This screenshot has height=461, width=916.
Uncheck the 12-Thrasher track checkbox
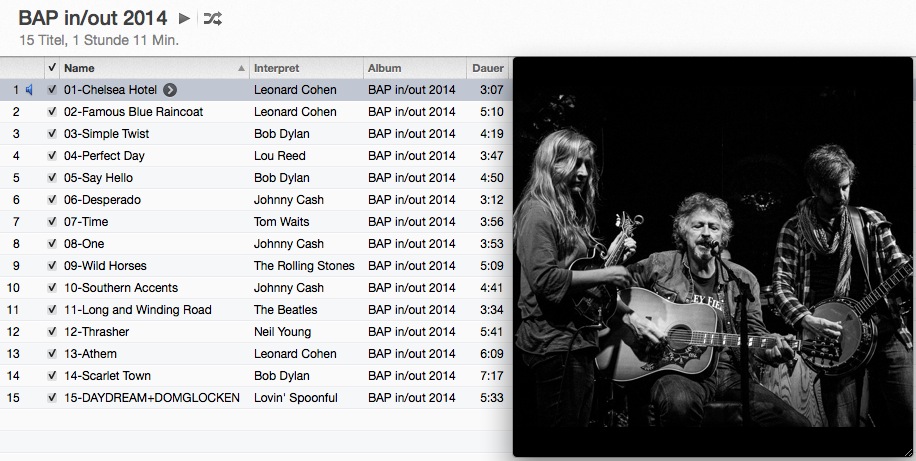tap(52, 332)
